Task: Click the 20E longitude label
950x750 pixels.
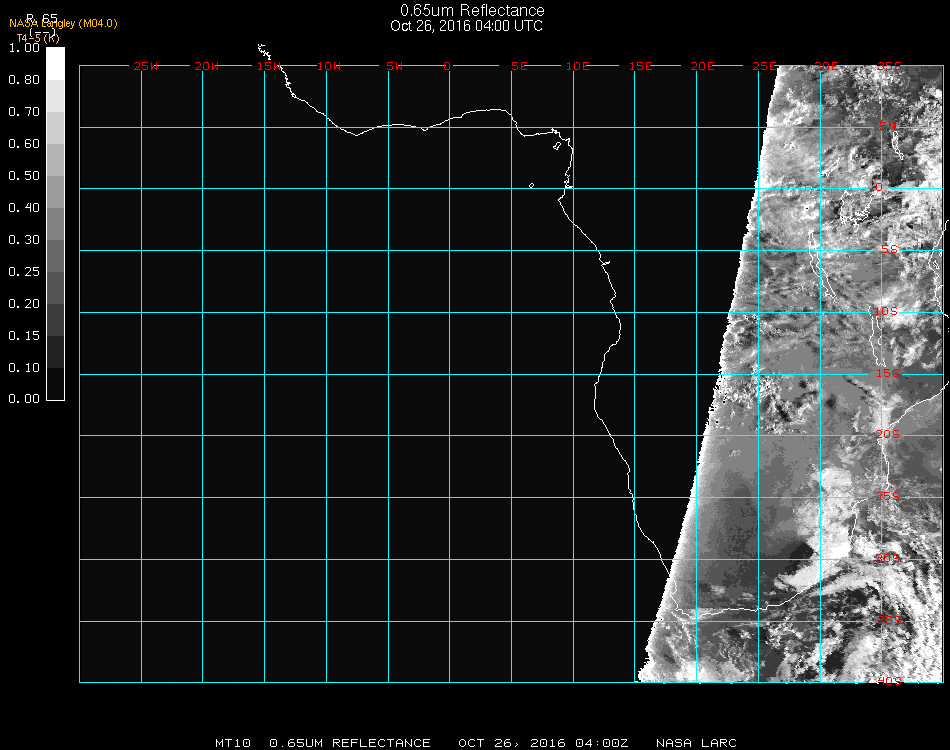Action: click(702, 66)
